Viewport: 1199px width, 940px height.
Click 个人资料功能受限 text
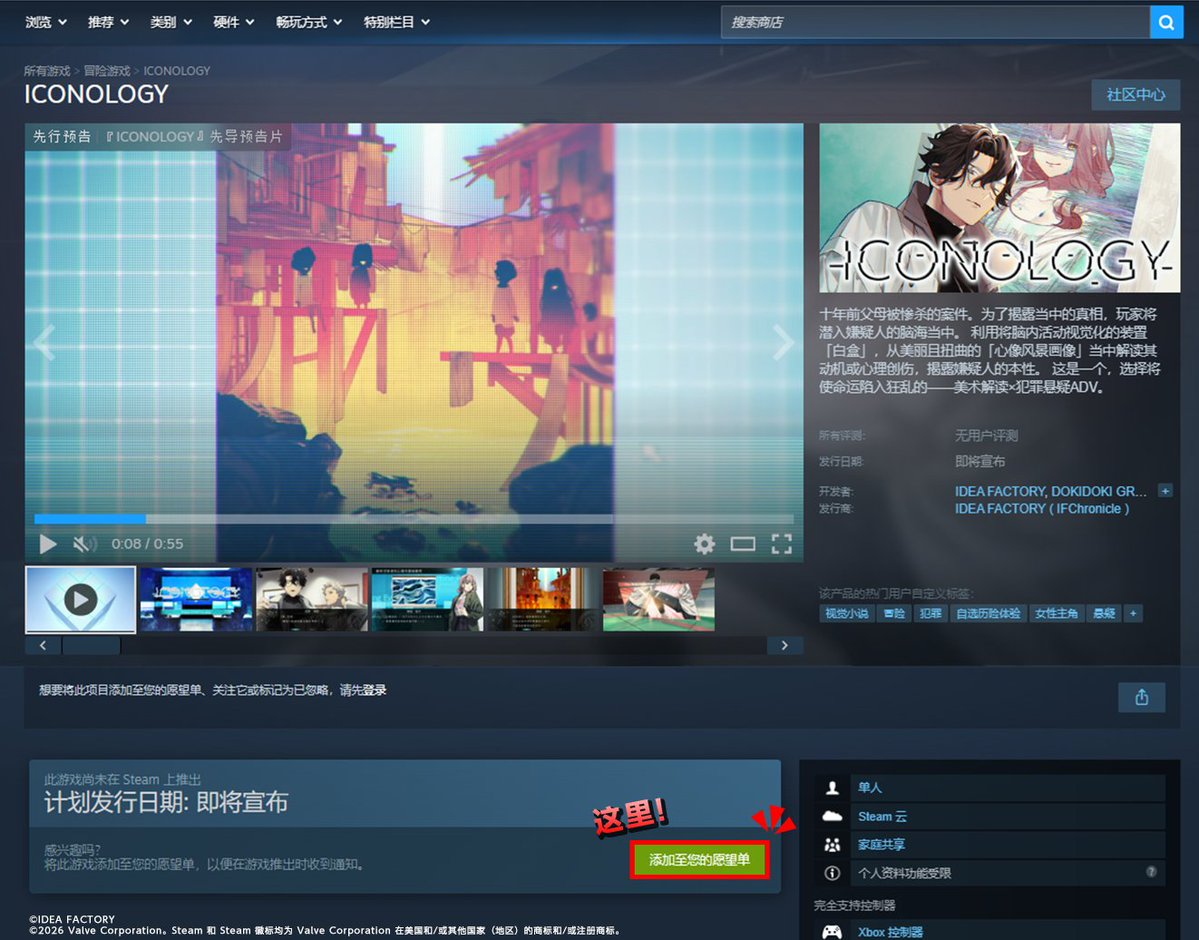(x=904, y=873)
